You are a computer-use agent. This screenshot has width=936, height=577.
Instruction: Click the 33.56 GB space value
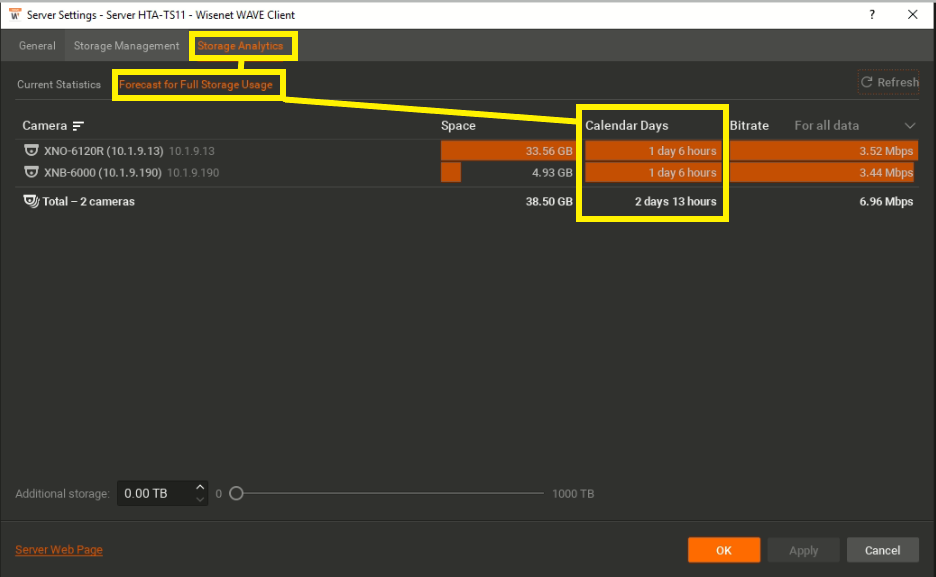point(549,151)
